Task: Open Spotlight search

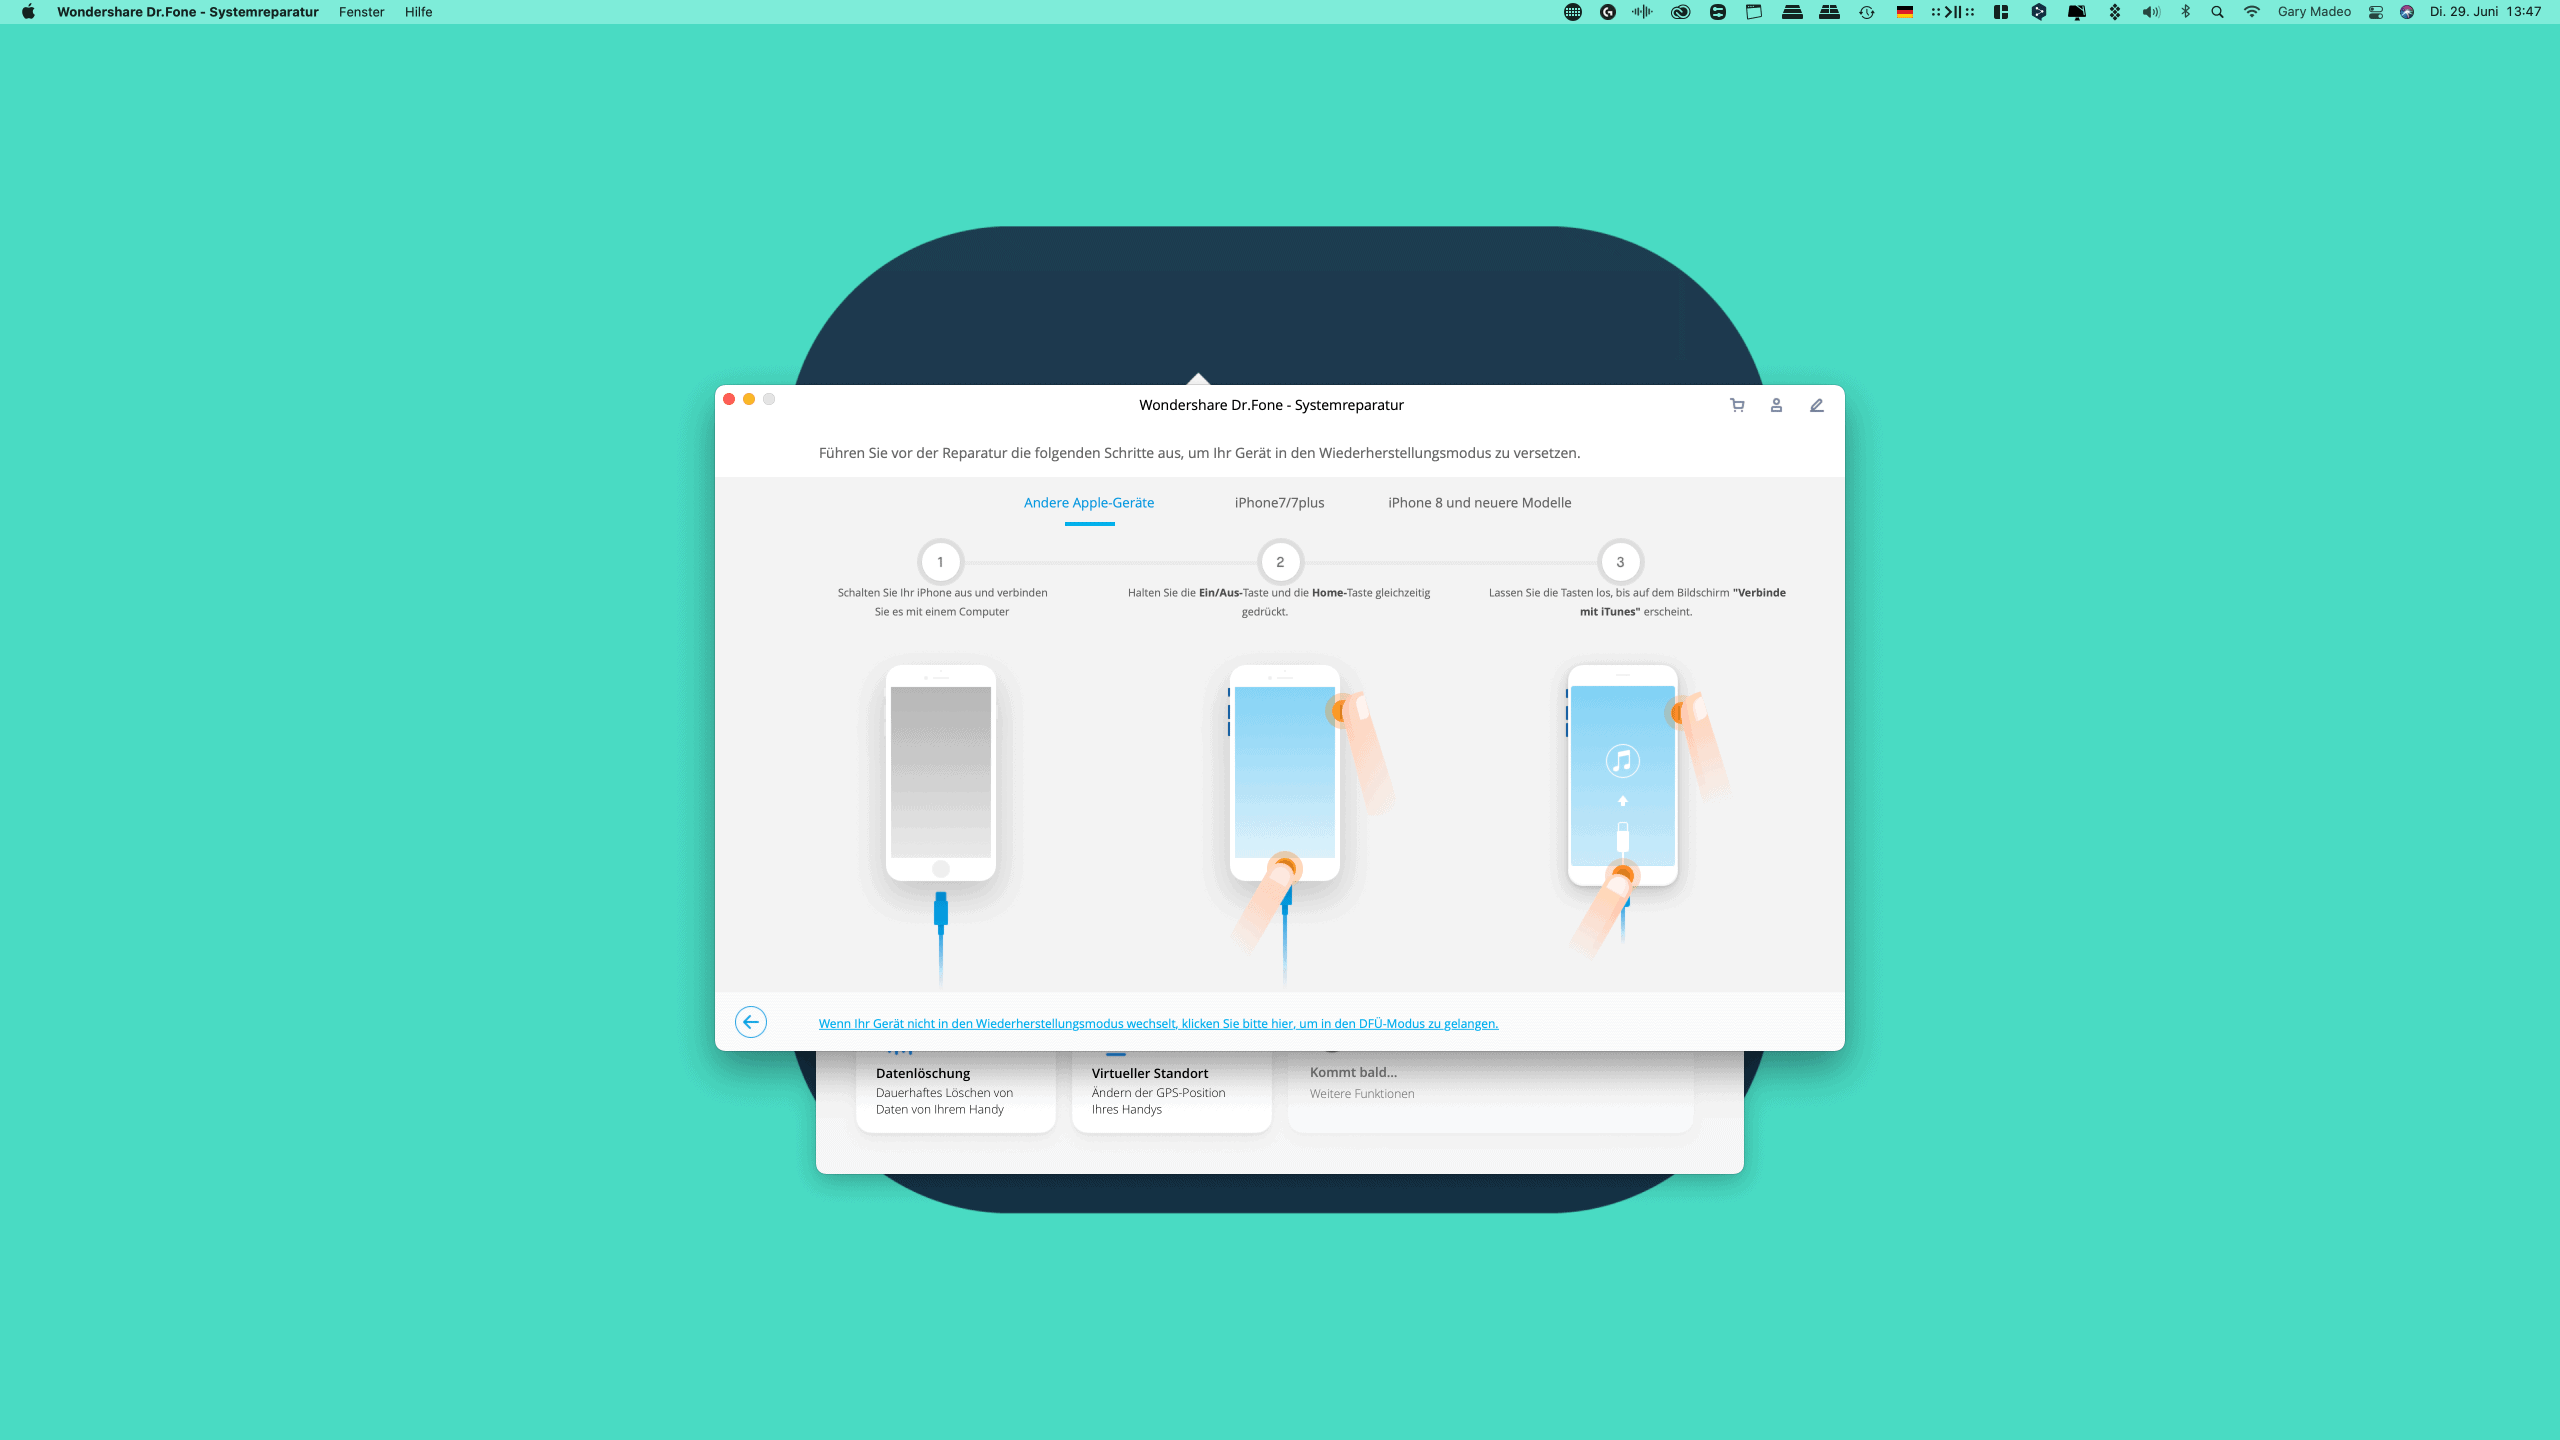Action: 2218,12
